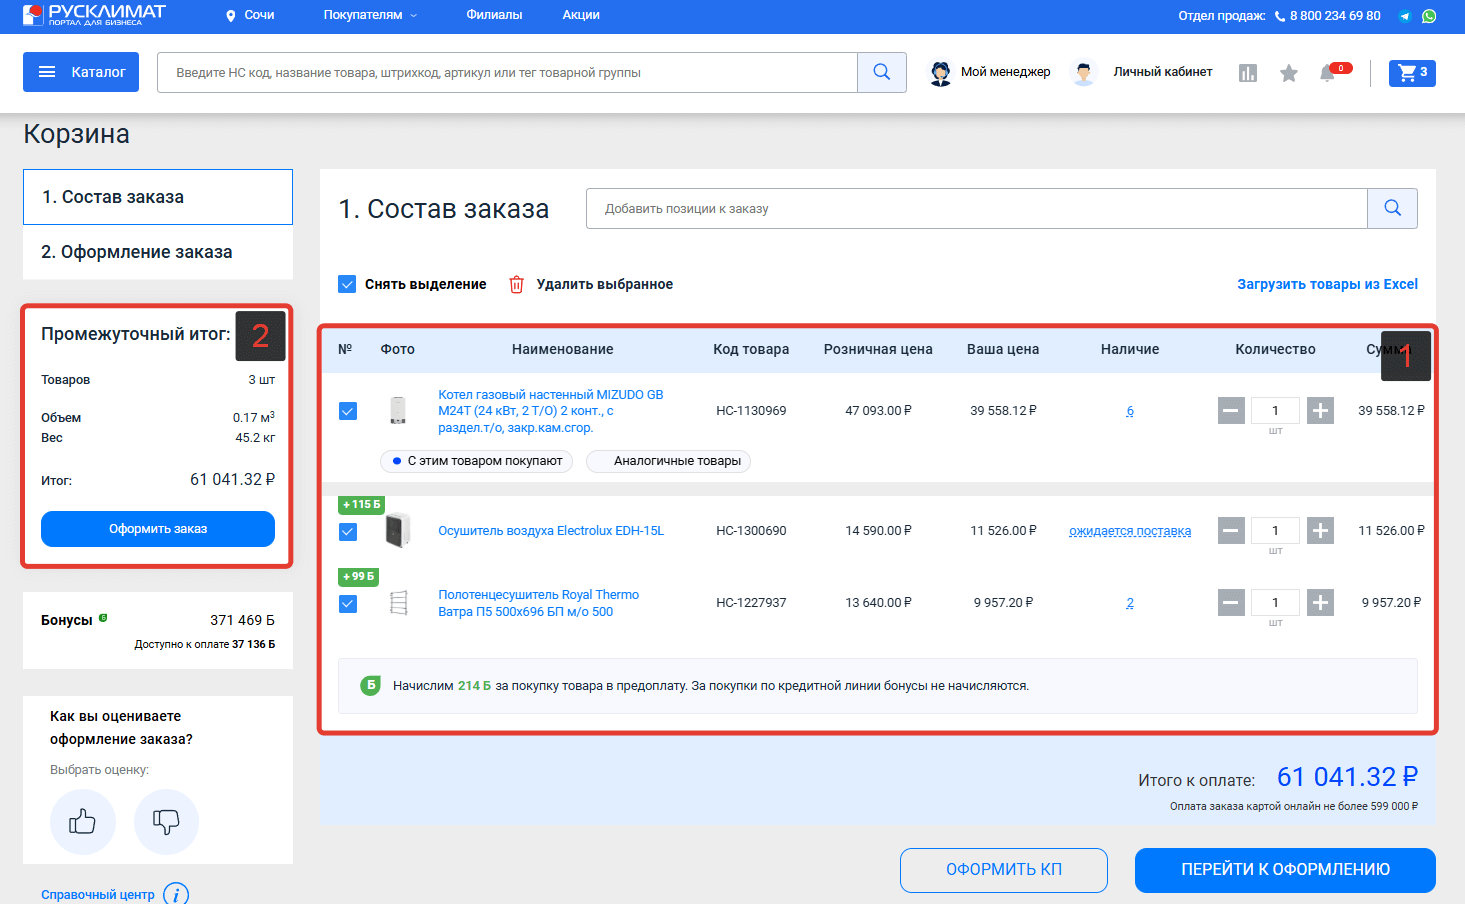Click the Мой менеджер avatar icon

coord(941,73)
